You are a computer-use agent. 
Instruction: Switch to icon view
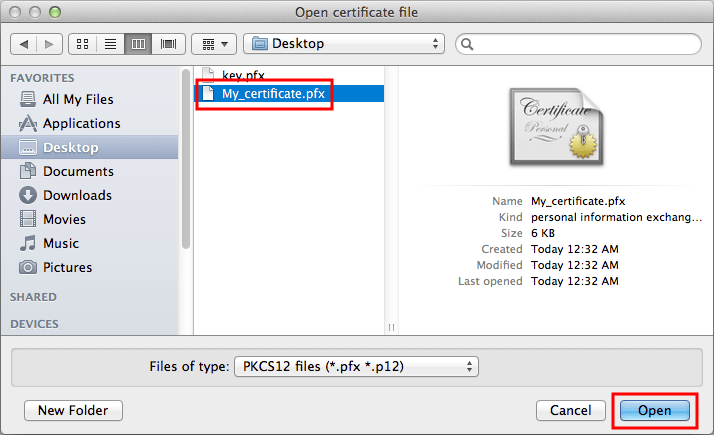[x=82, y=44]
